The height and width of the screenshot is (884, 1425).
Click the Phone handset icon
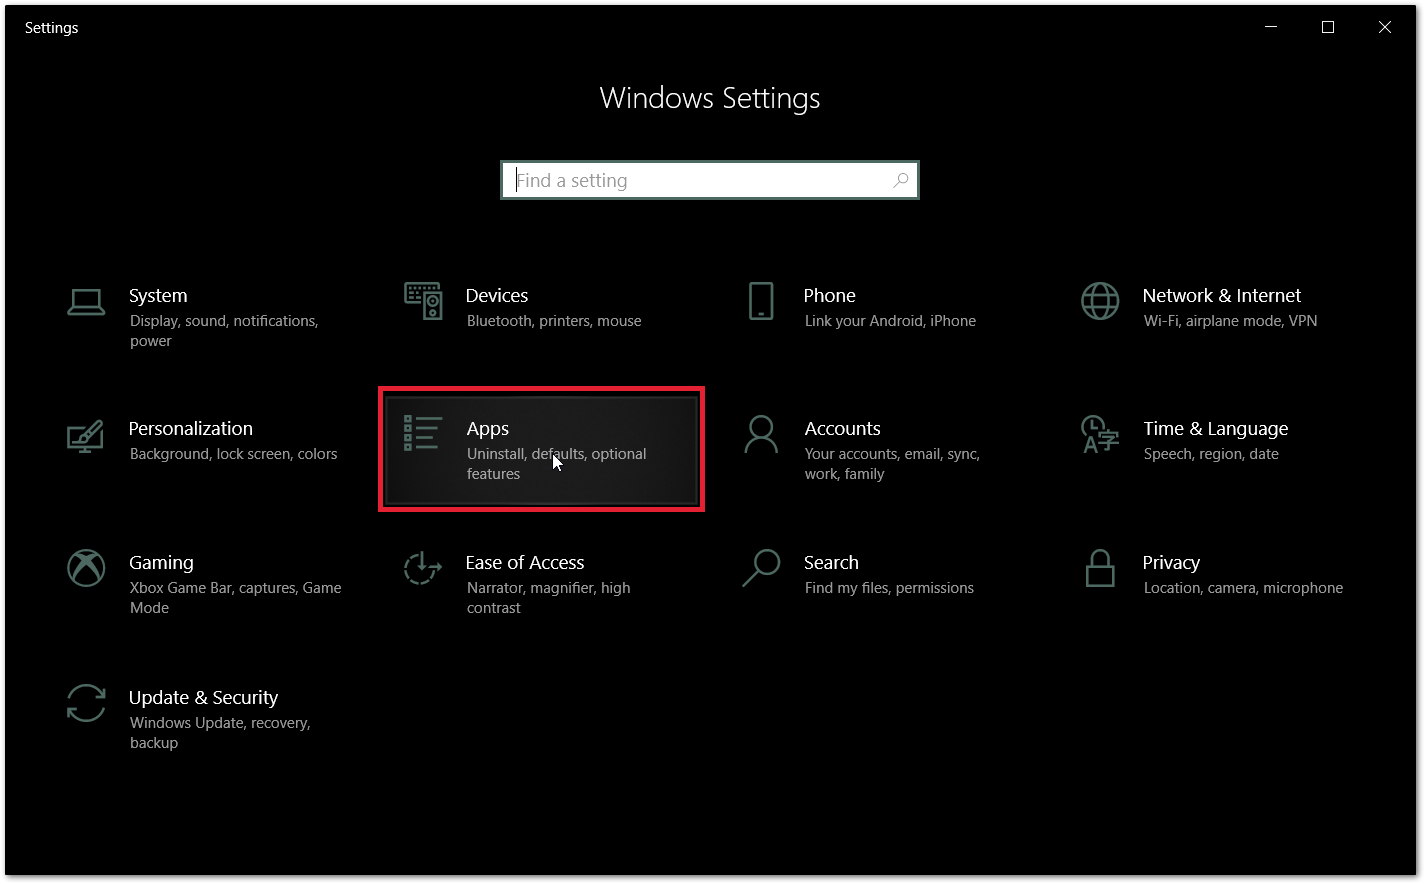point(761,301)
